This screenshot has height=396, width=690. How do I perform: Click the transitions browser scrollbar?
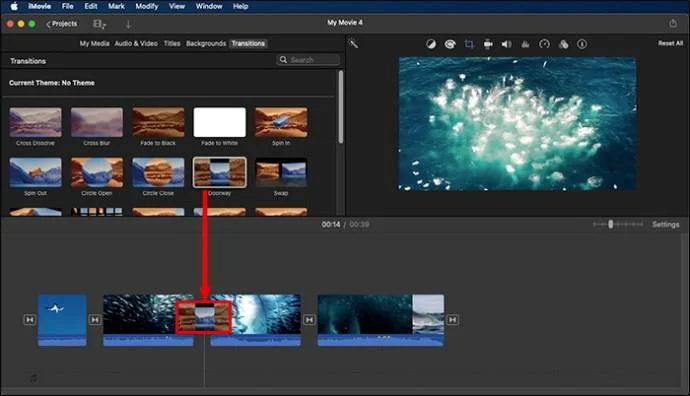tap(341, 106)
